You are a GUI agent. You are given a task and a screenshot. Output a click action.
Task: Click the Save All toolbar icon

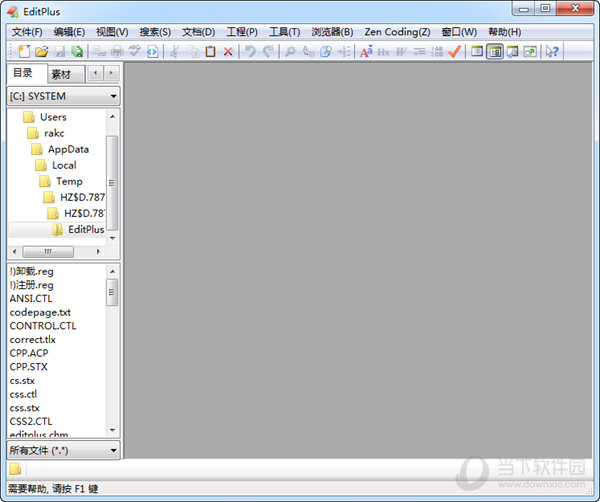tap(77, 51)
